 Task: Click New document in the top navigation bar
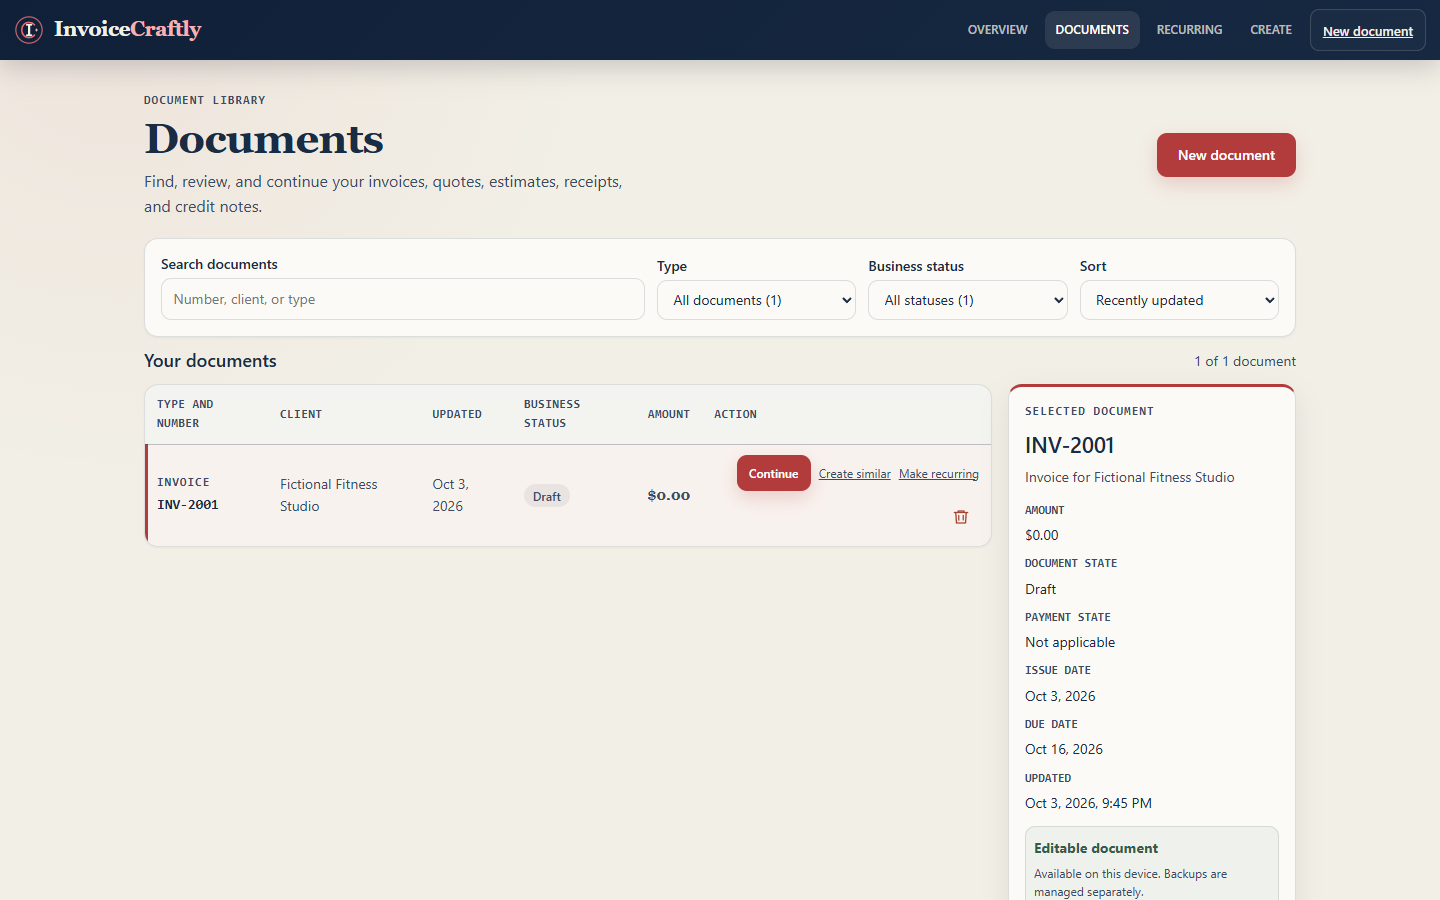tap(1368, 31)
